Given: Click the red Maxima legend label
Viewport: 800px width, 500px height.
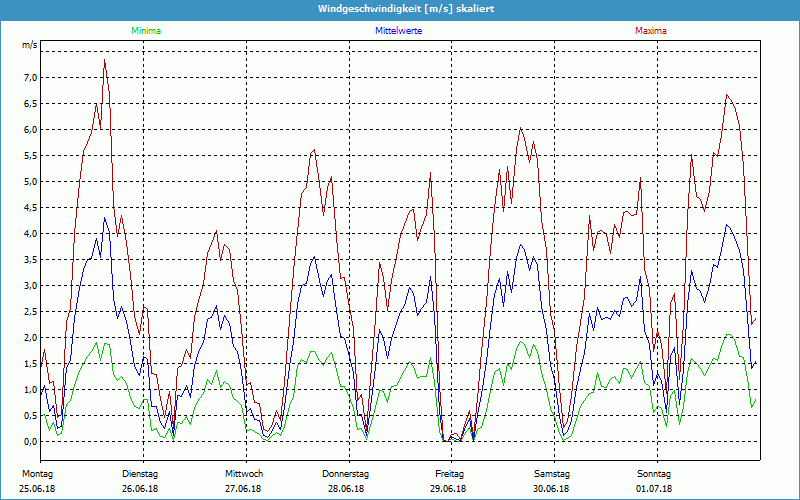Looking at the screenshot, I should coord(651,31).
